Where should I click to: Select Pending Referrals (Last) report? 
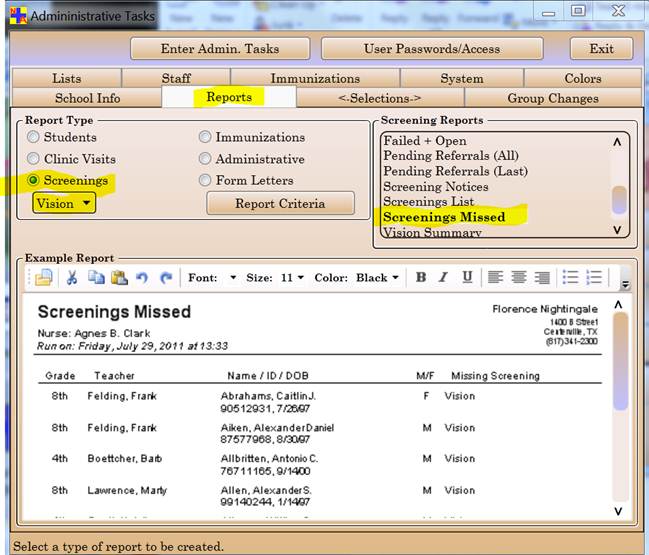tap(455, 171)
